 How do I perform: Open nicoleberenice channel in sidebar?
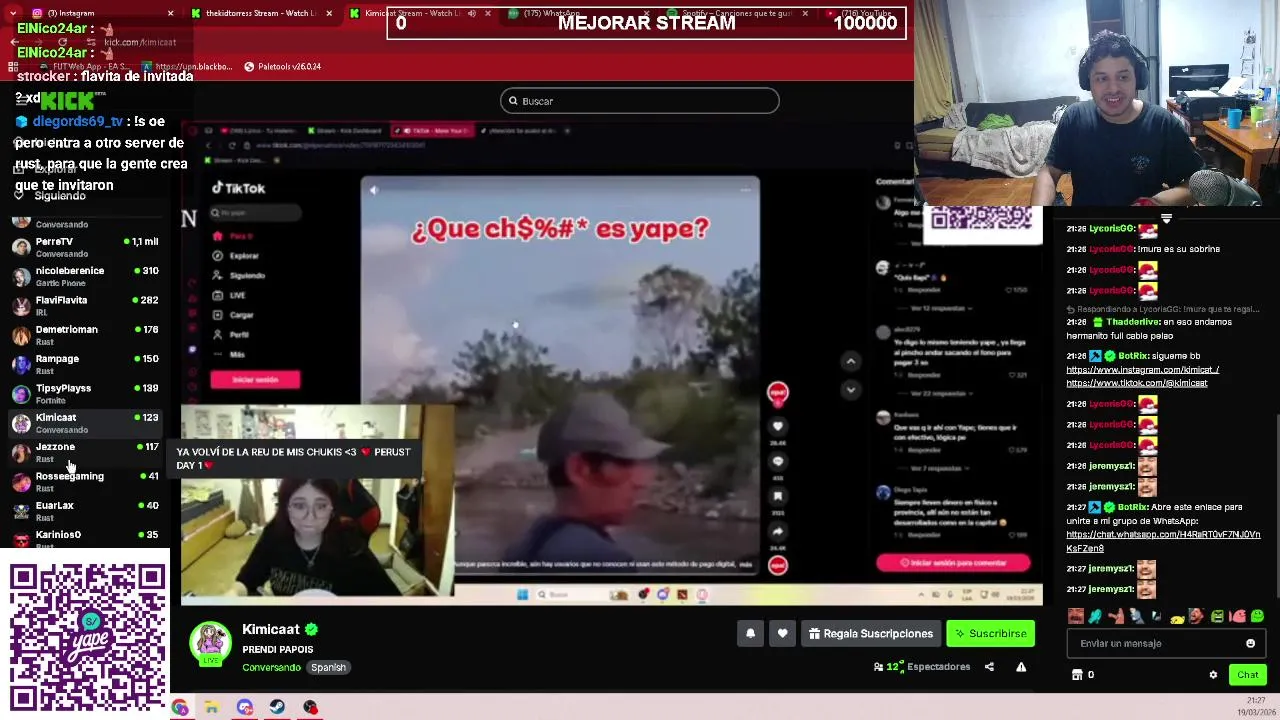tap(85, 276)
